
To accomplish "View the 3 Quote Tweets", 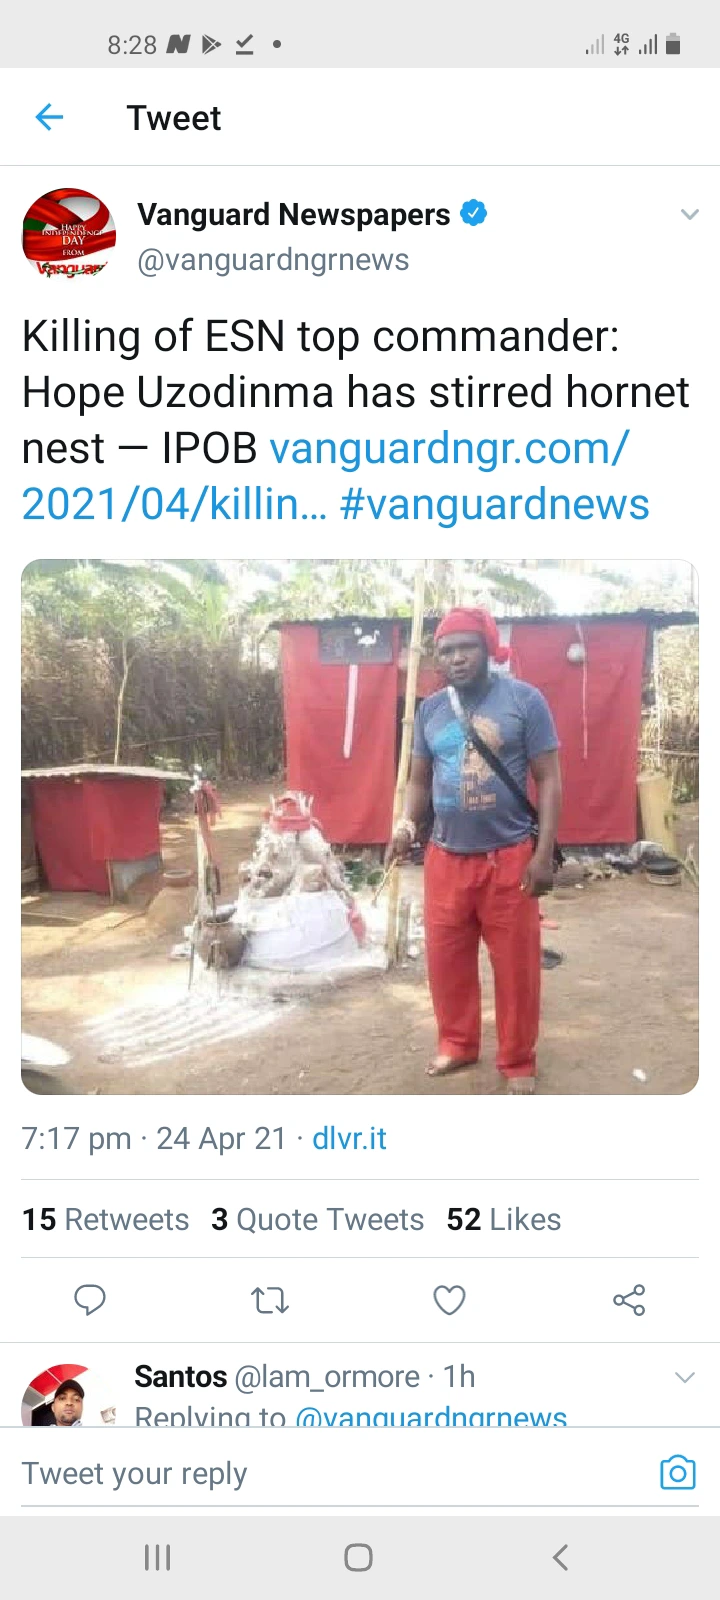I will pos(317,1219).
